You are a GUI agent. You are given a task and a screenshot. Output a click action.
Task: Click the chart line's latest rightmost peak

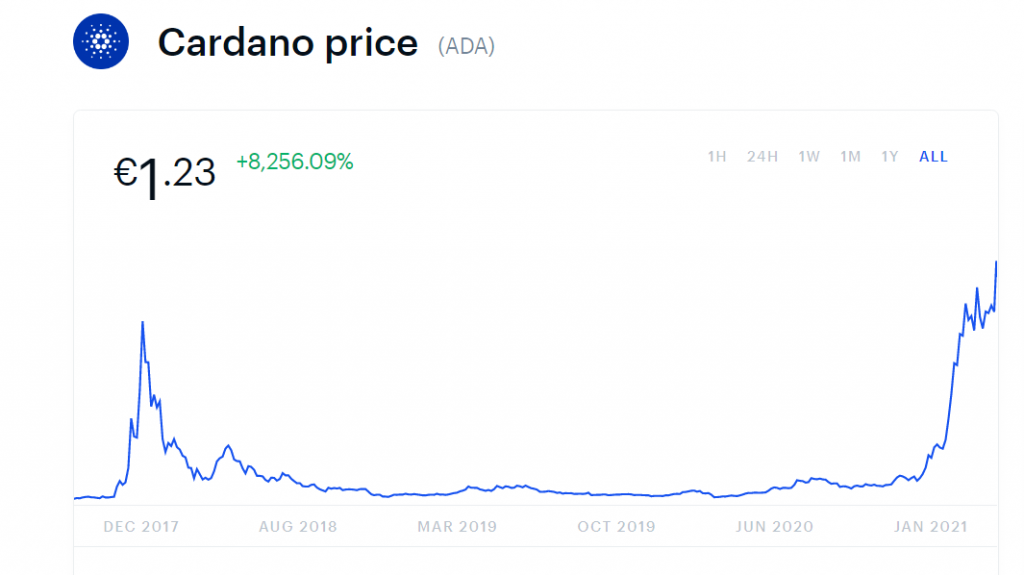click(x=996, y=262)
